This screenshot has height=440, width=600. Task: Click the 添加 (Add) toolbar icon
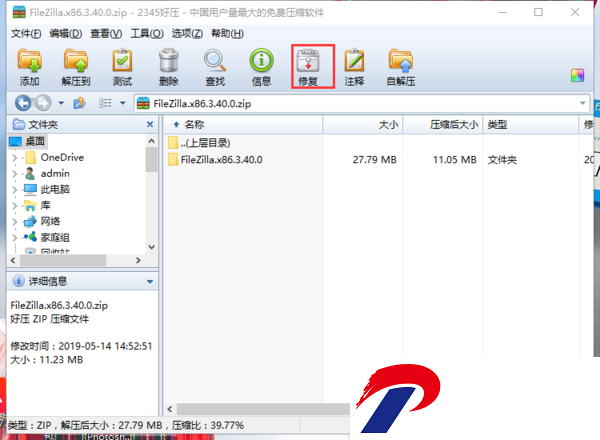29,67
